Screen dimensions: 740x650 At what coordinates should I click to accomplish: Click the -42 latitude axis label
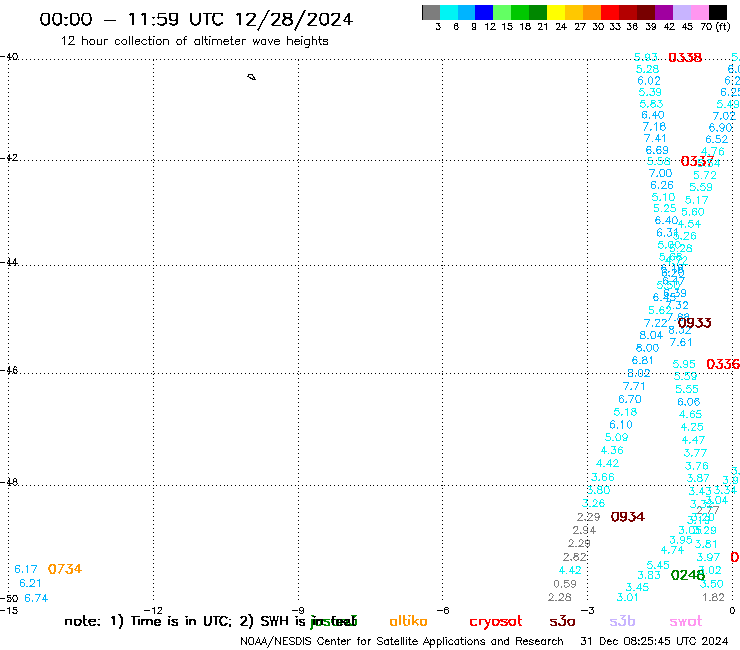(x=9, y=157)
